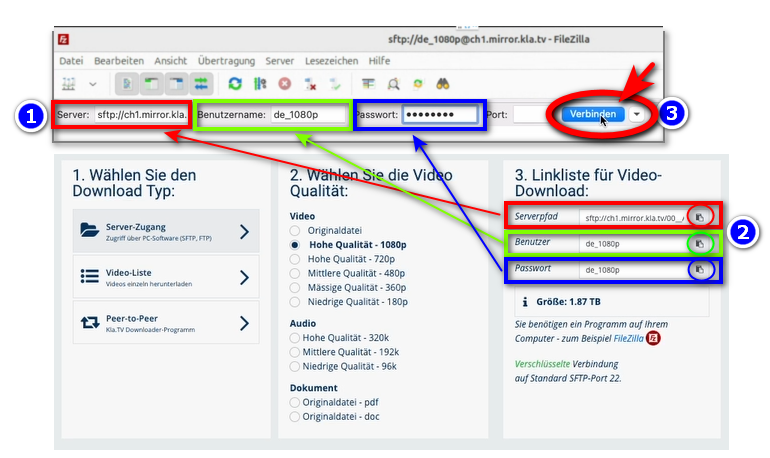Screen dimensions: 770x458
Task: Open the quickconnect history dropdown arrow
Action: pyautogui.click(x=636, y=114)
